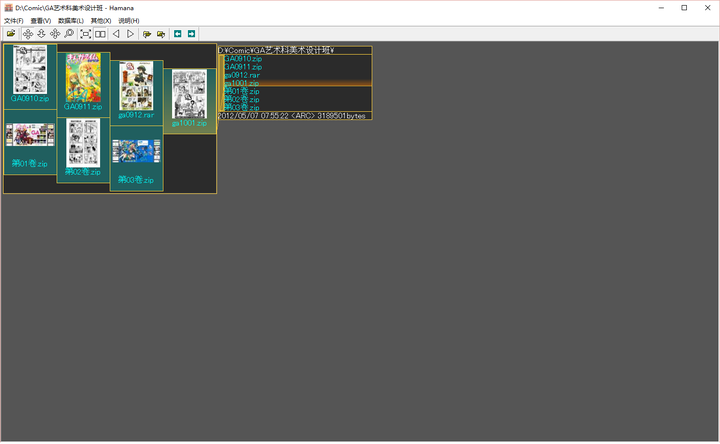The image size is (720, 444).
Task: Open the 查看(V) menu
Action: [41, 21]
